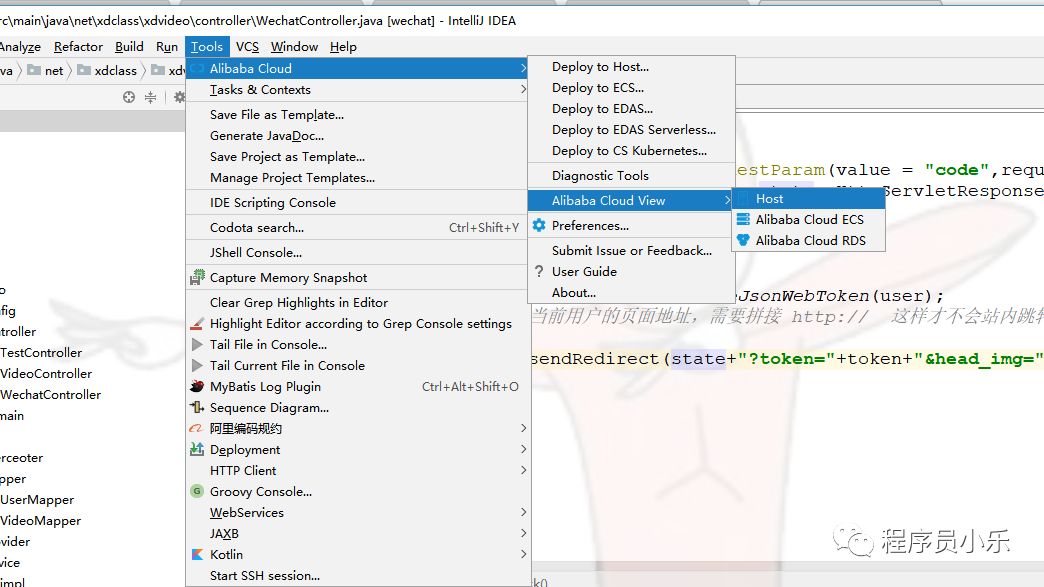Click the Alibaba Cloud ECS icon

click(x=743, y=220)
